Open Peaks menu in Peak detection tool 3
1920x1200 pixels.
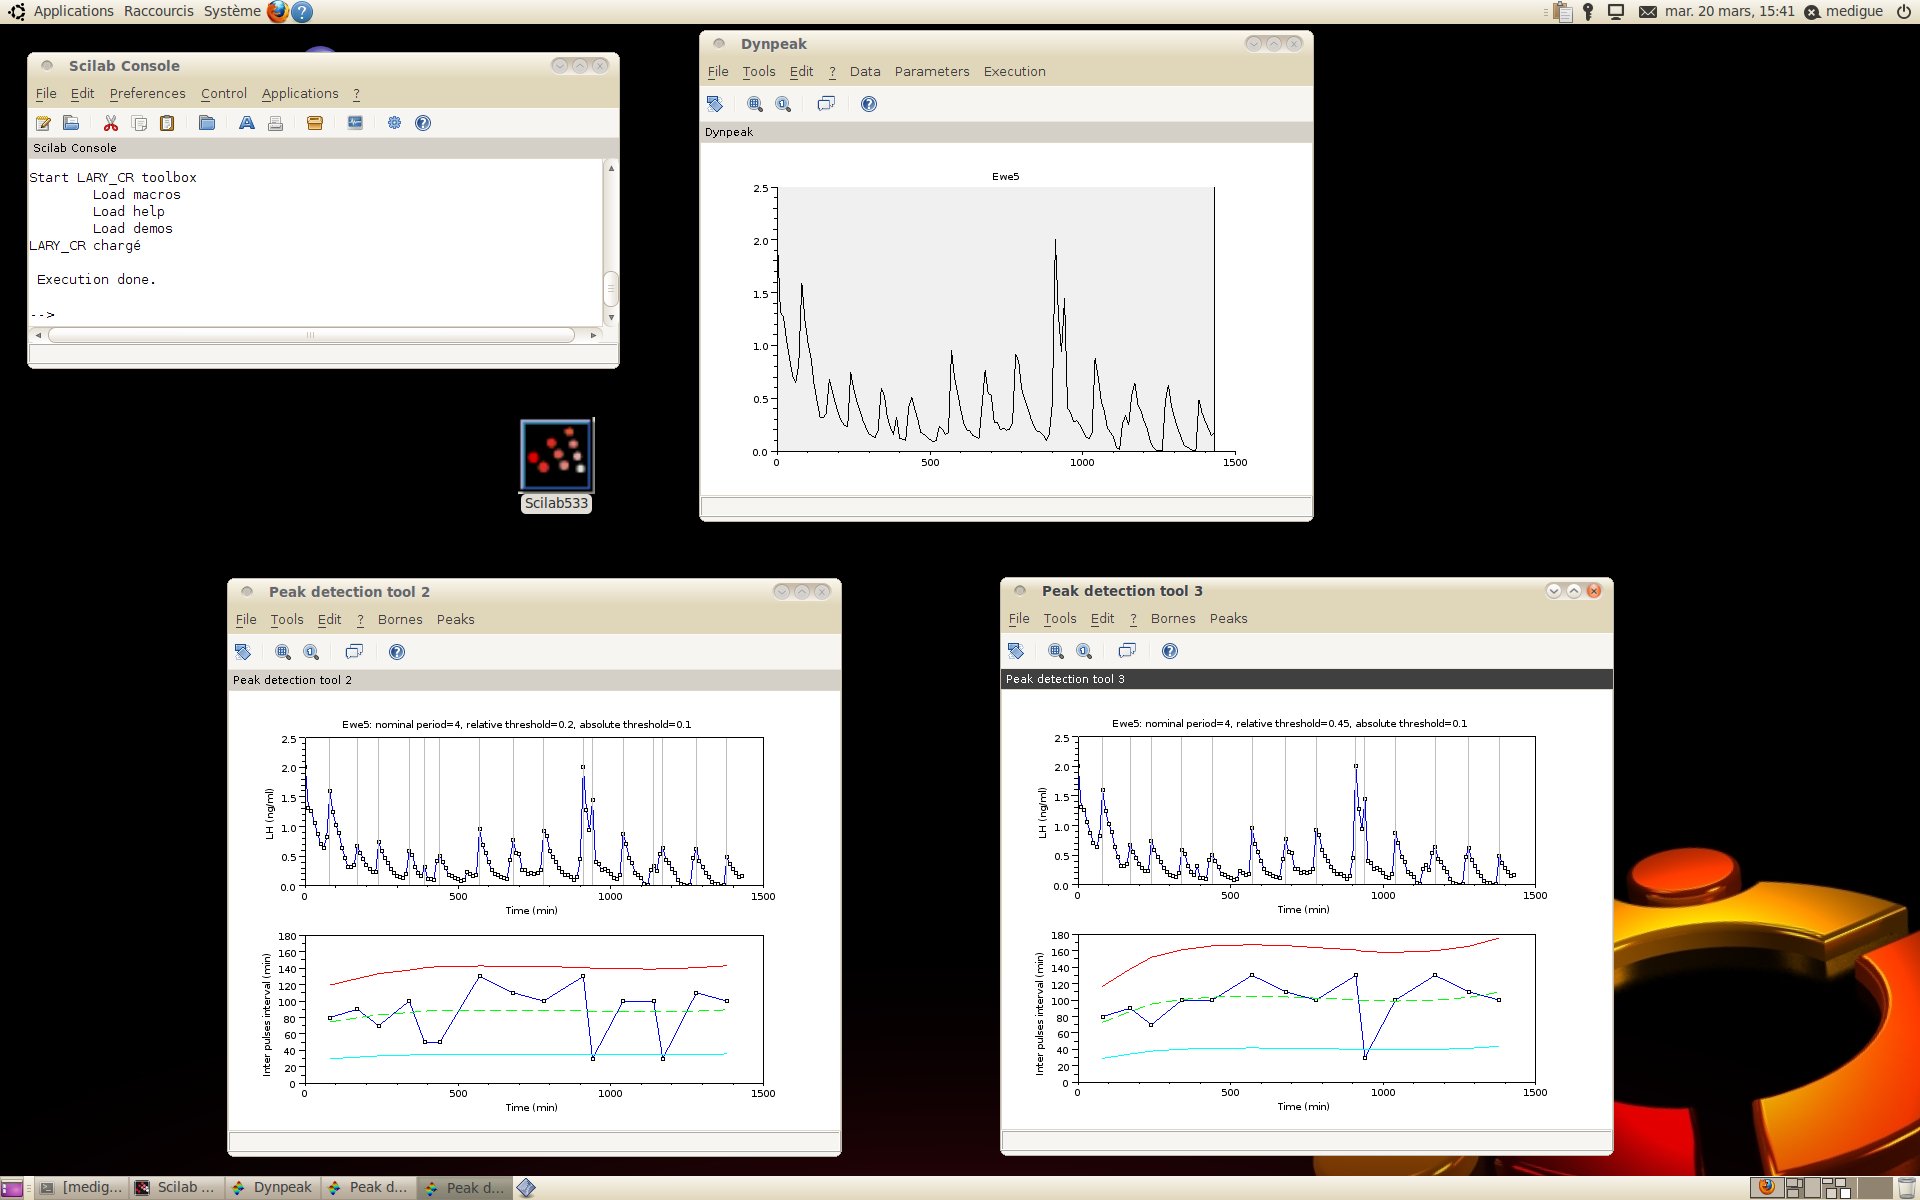(1228, 619)
